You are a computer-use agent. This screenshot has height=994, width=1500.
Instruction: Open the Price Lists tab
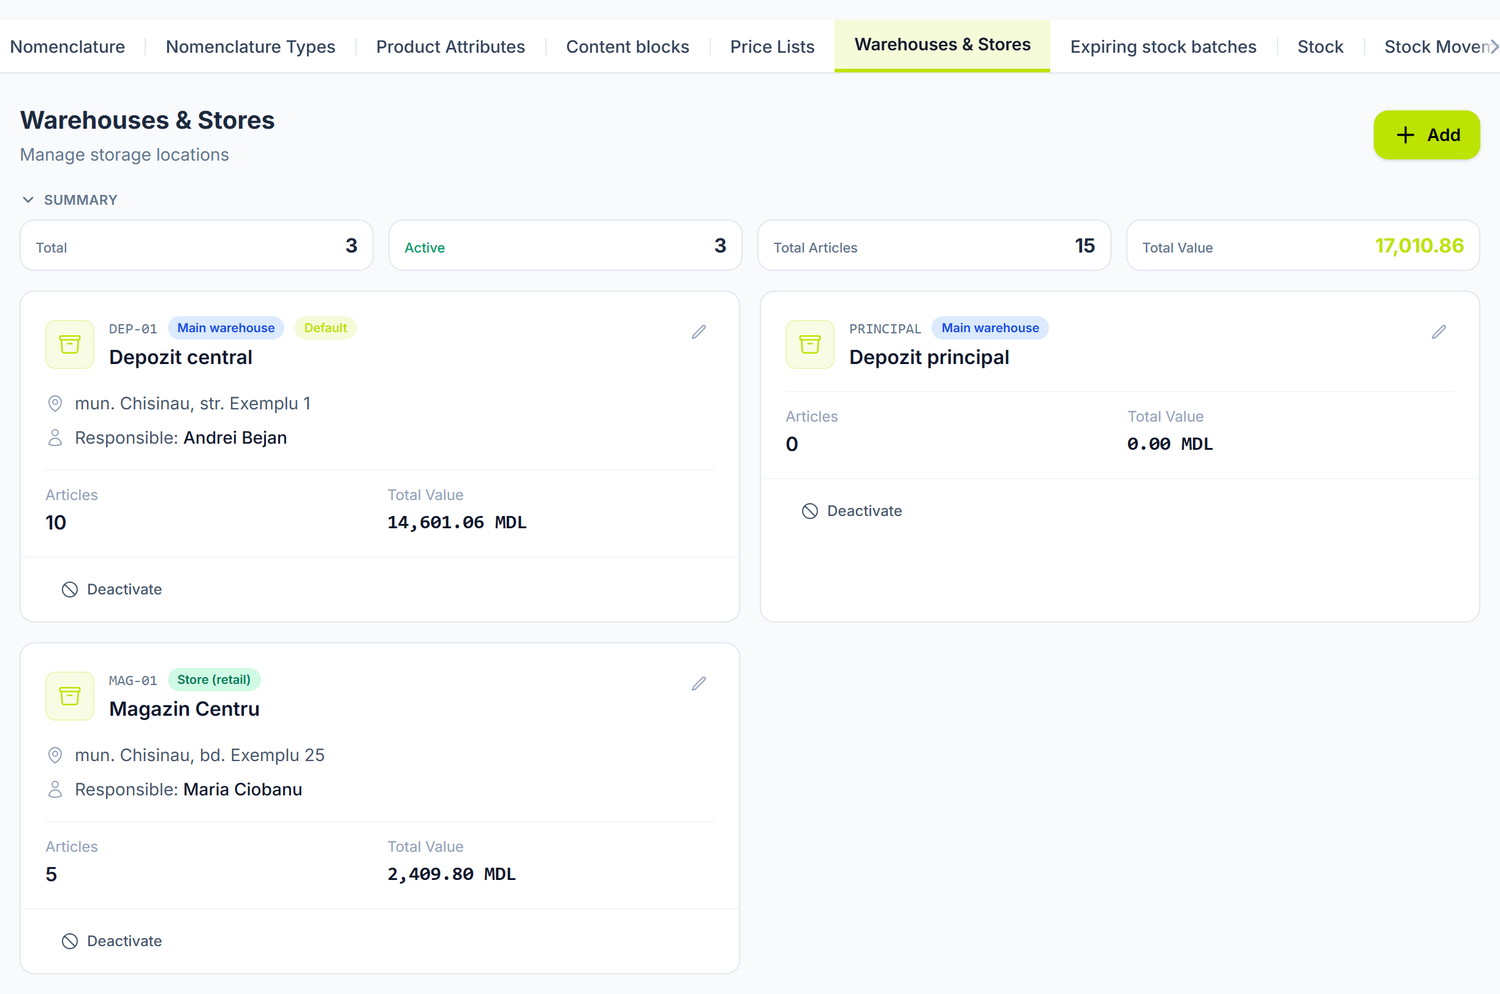[x=772, y=47]
